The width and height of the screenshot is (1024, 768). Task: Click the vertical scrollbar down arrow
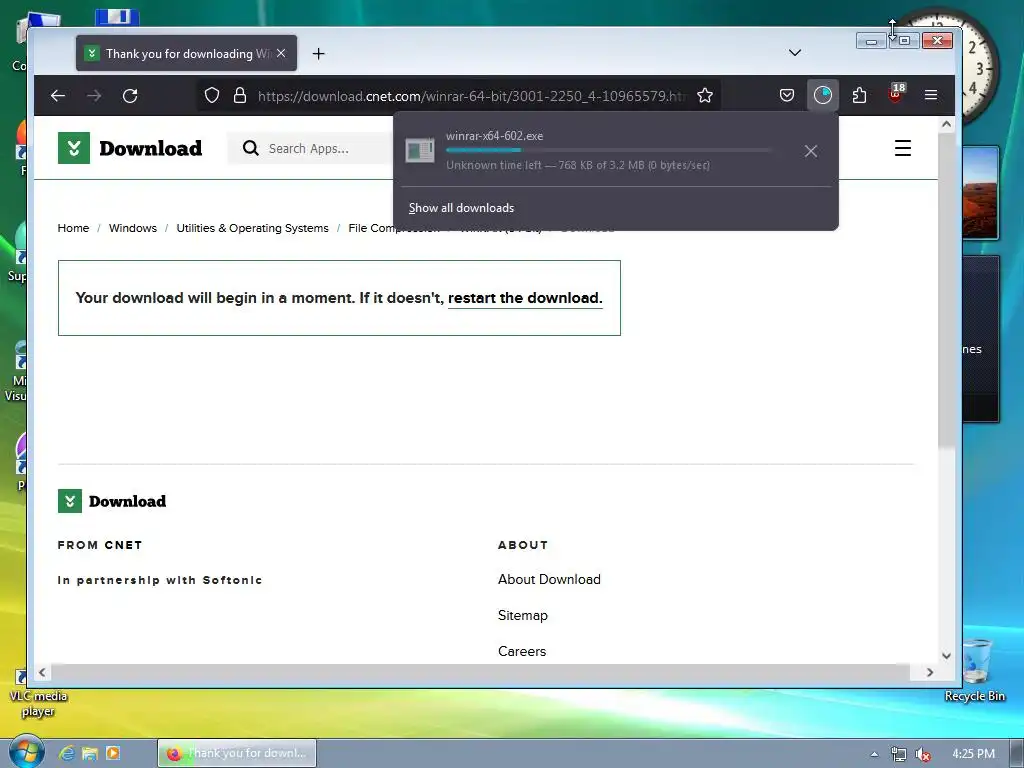[946, 656]
